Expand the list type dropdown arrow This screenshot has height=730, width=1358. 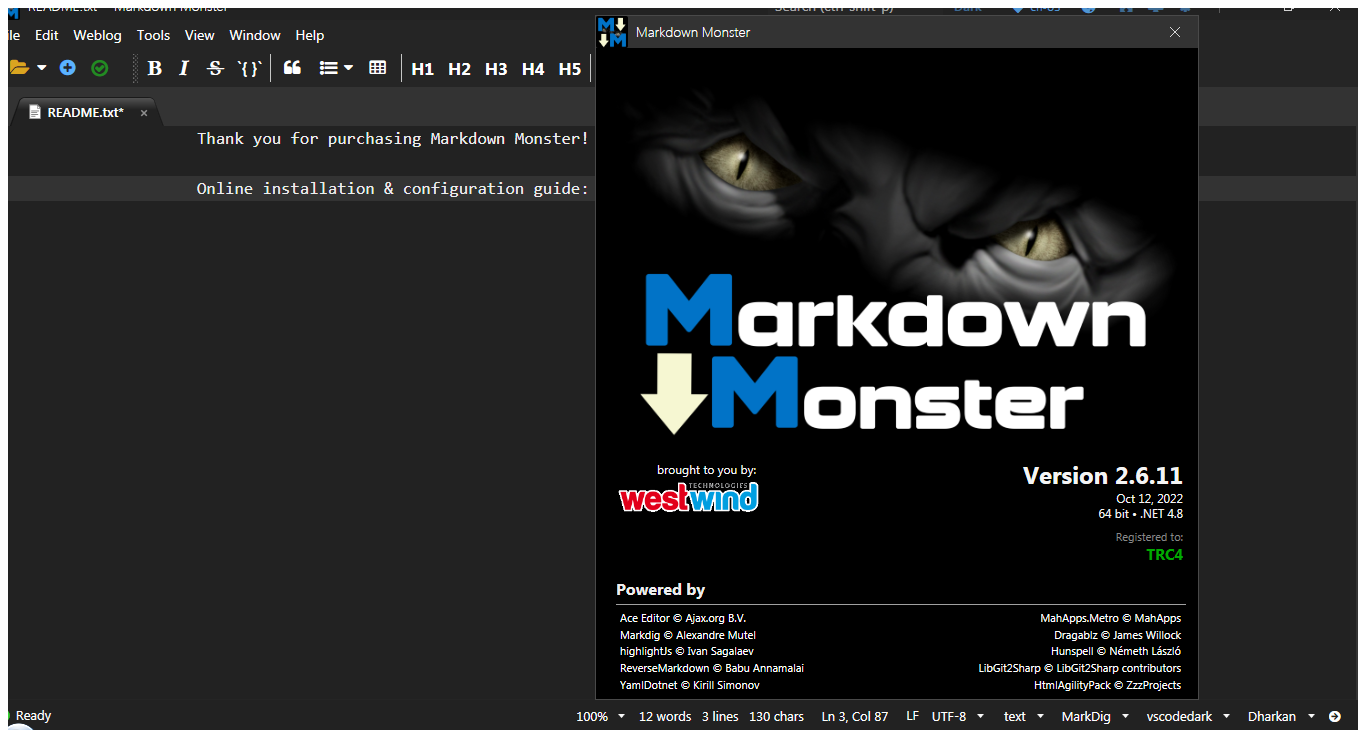(348, 68)
